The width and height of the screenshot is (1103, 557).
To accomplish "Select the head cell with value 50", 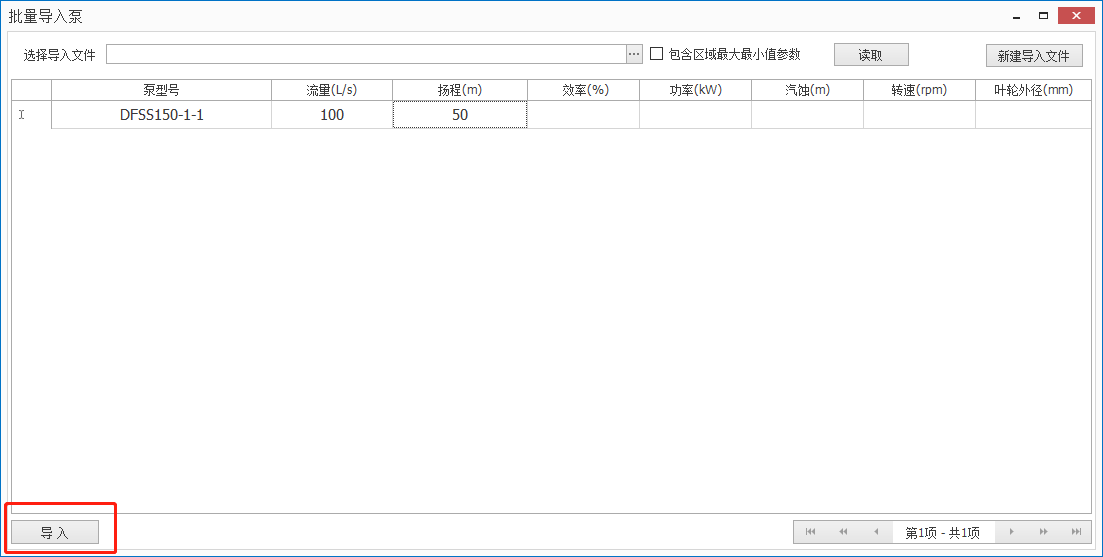I will pos(460,115).
